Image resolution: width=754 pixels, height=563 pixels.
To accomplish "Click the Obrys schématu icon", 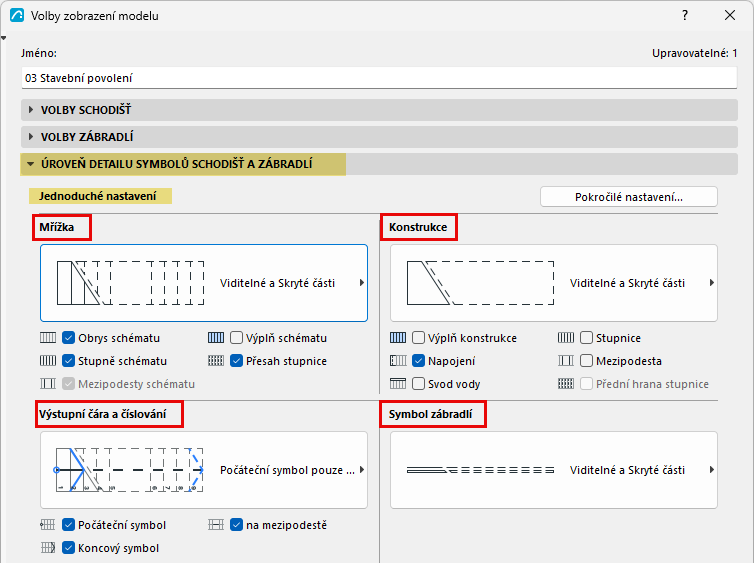I will pyautogui.click(x=48, y=338).
